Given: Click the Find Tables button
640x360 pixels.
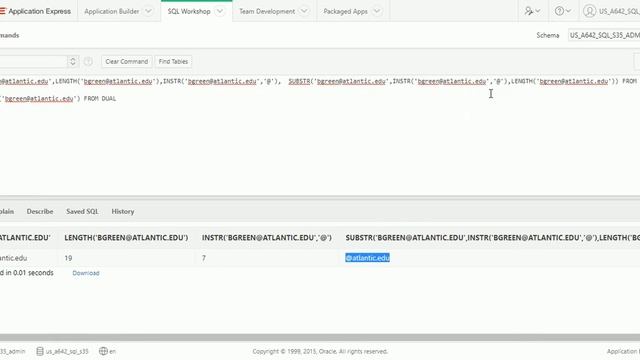Looking at the screenshot, I should 173,62.
